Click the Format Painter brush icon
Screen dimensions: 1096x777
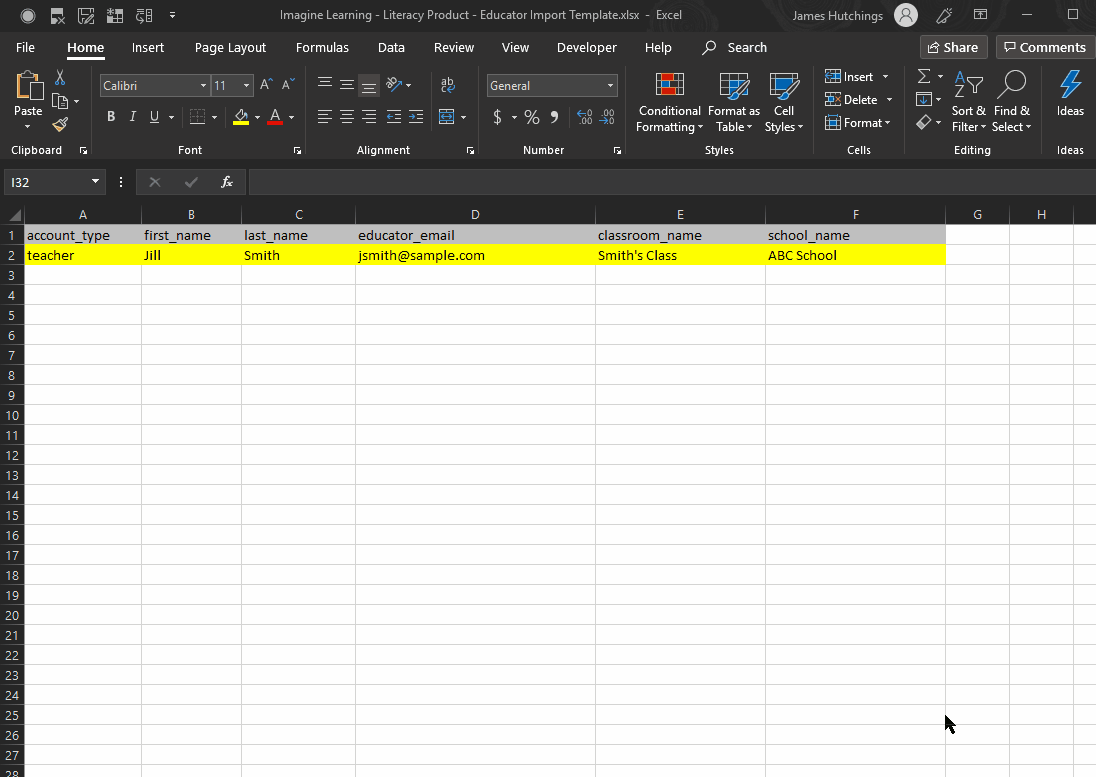pos(60,125)
